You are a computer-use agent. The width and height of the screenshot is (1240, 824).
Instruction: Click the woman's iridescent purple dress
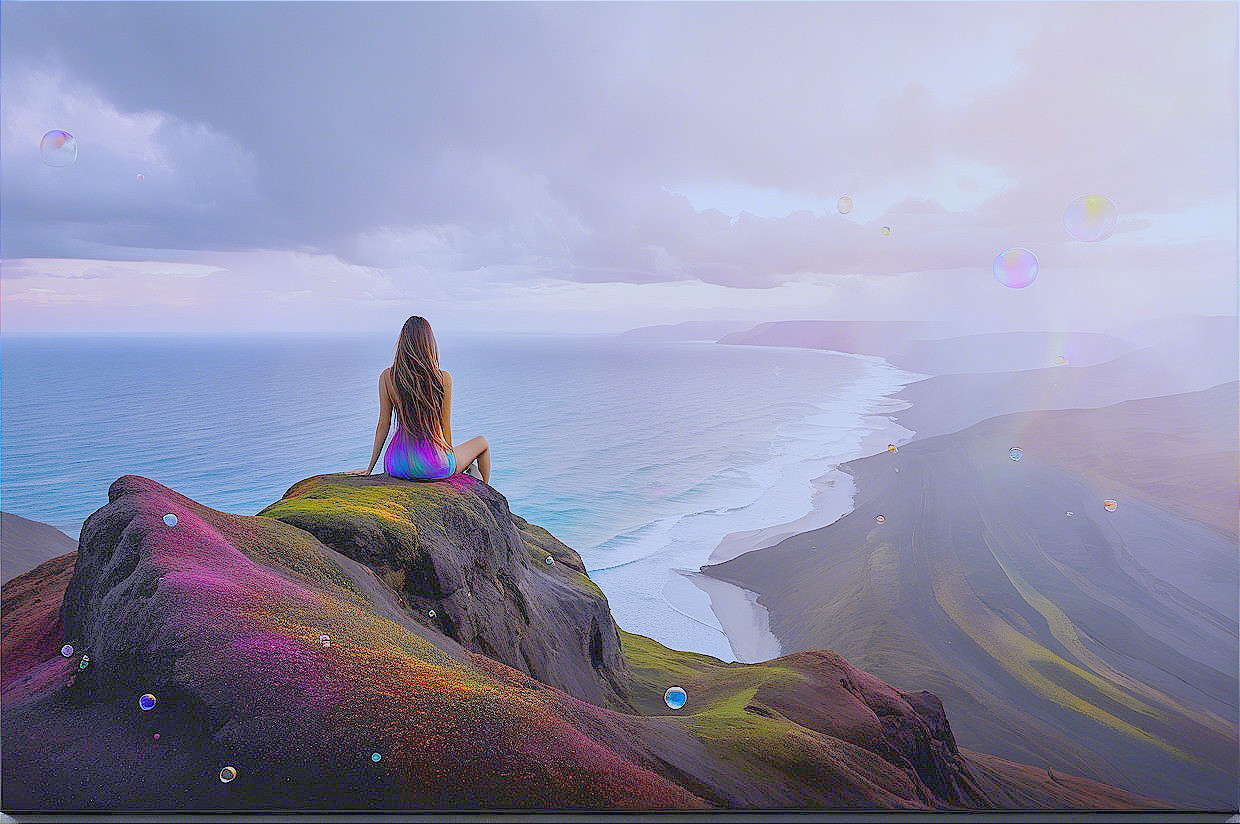(x=417, y=459)
